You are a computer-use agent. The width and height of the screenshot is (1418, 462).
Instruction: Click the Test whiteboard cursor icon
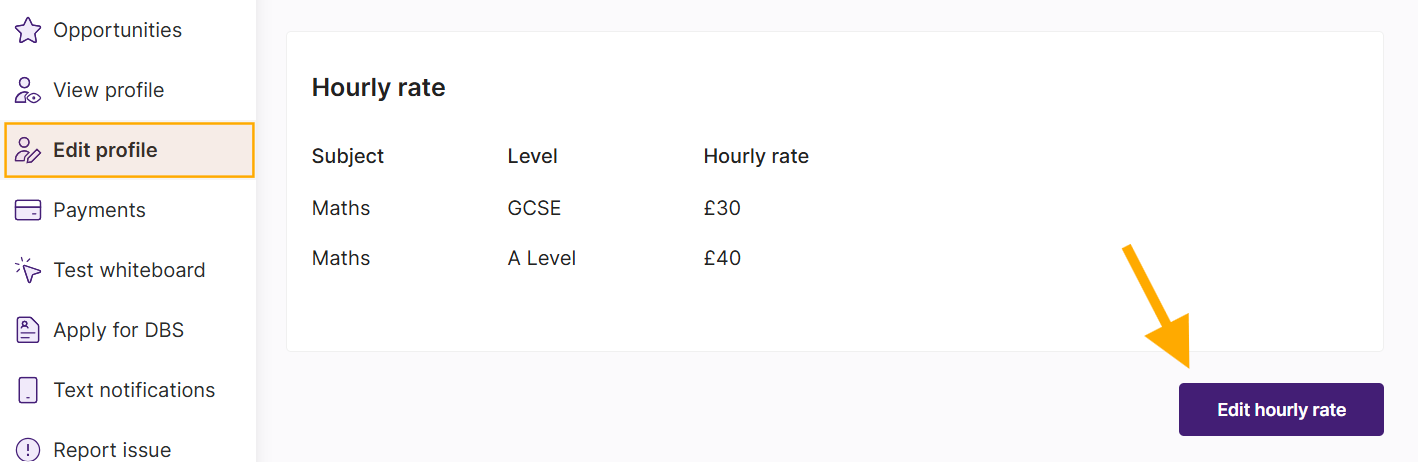pyautogui.click(x=28, y=270)
